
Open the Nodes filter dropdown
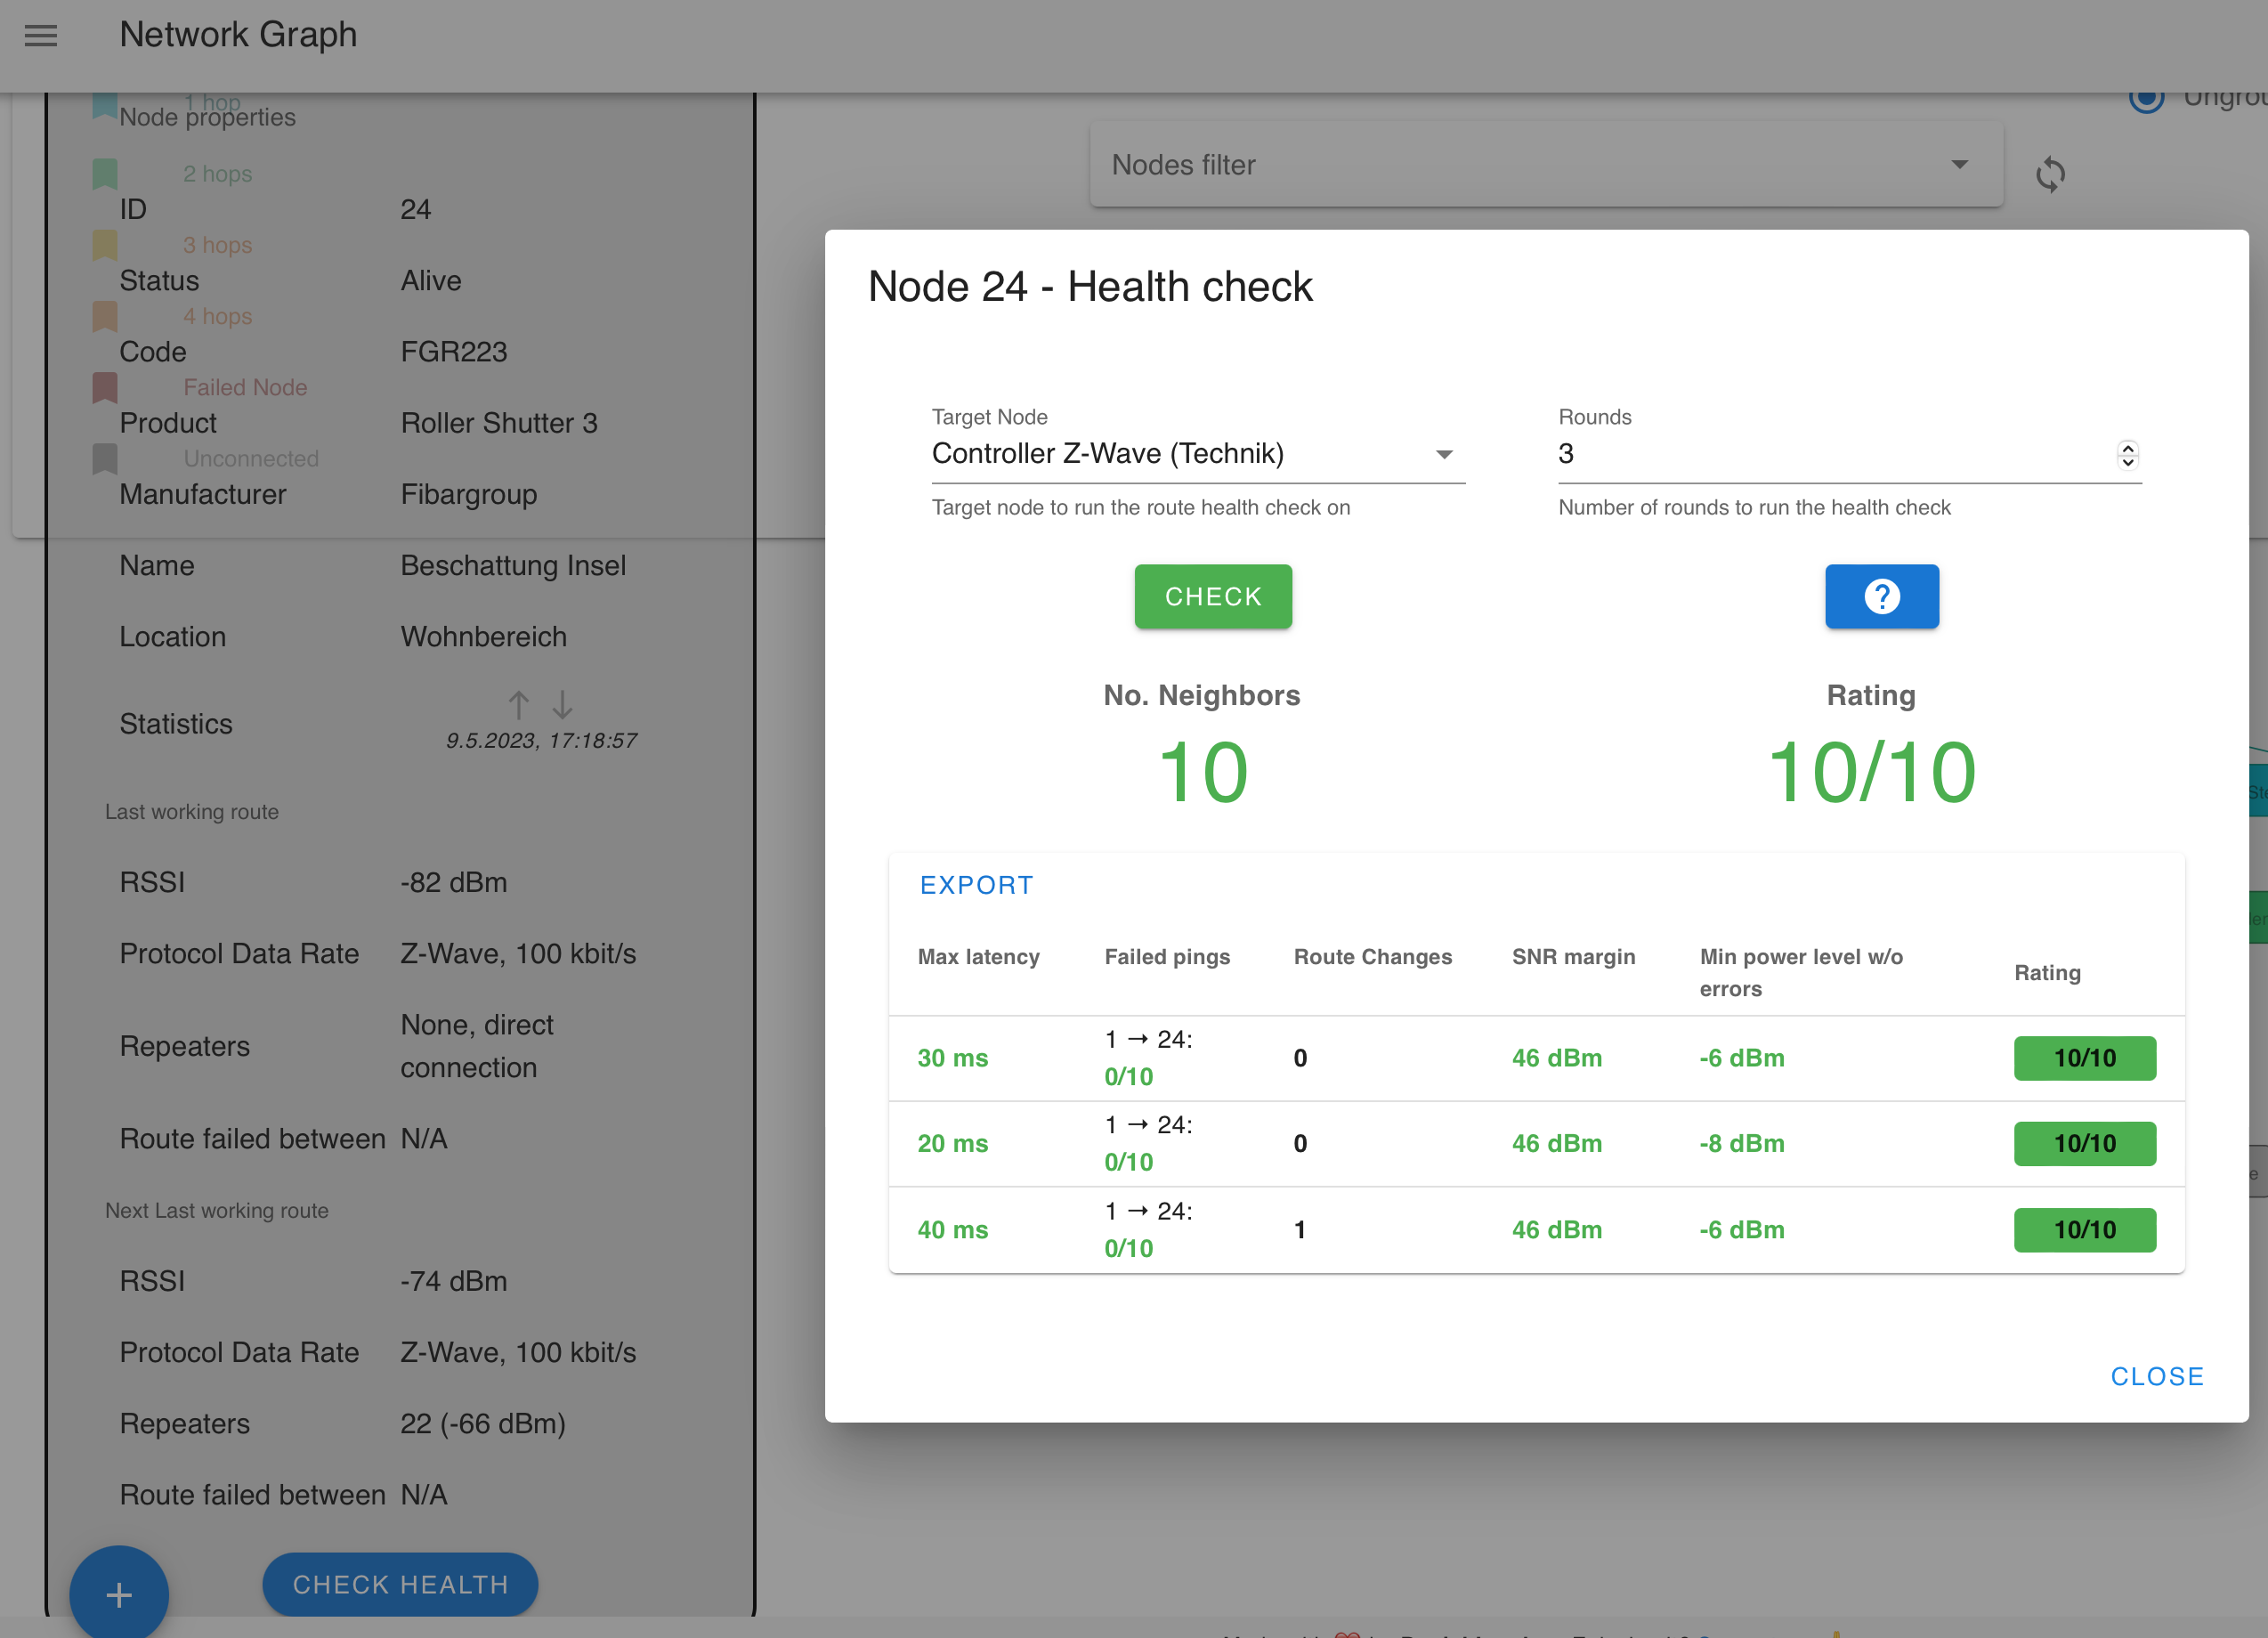tap(1959, 164)
